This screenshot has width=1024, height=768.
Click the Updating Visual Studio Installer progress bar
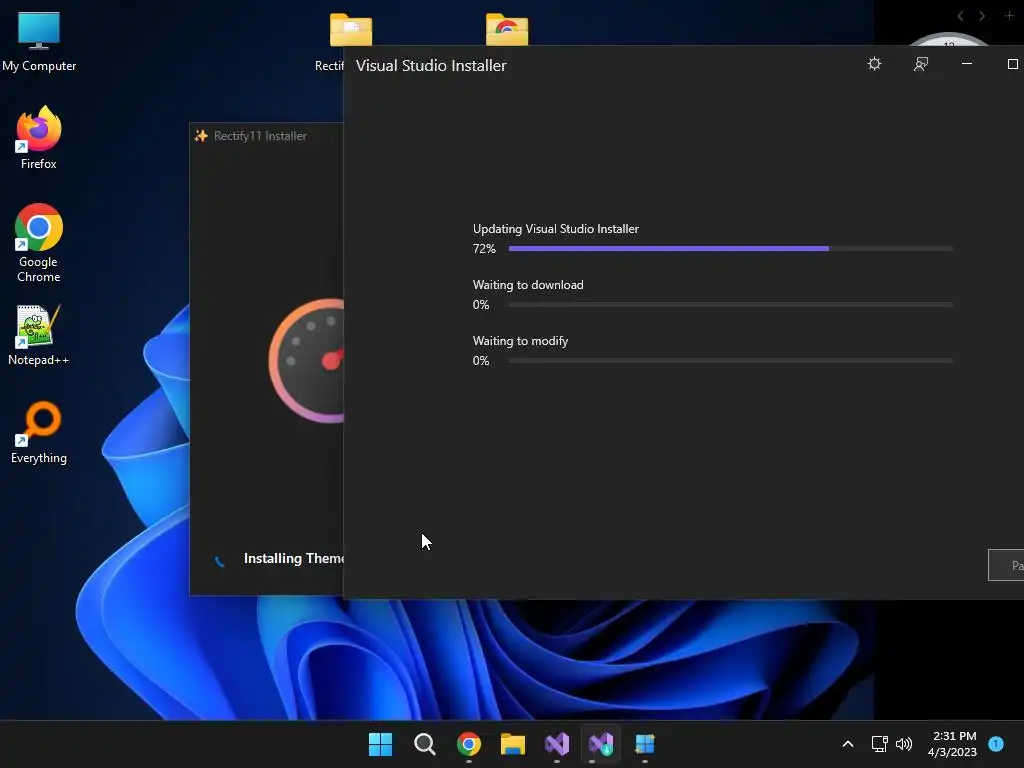[731, 249]
